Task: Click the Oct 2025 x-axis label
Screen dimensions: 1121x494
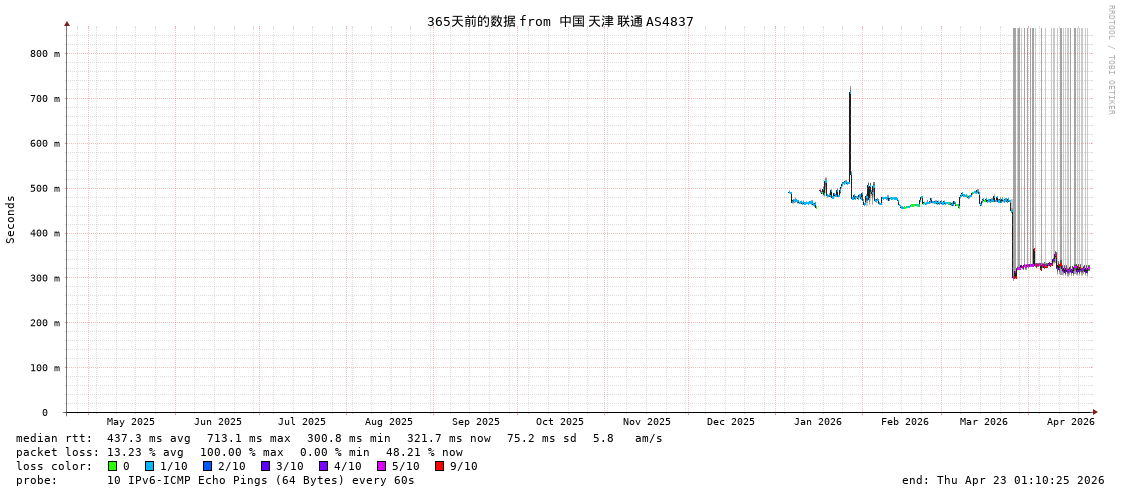Action: [559, 422]
